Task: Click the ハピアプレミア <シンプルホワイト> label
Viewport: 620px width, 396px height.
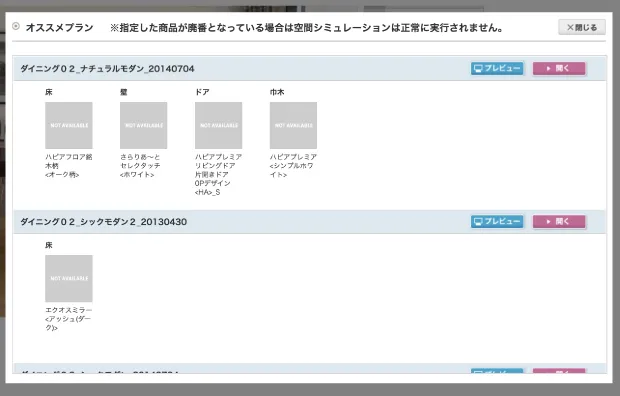Action: [293, 166]
